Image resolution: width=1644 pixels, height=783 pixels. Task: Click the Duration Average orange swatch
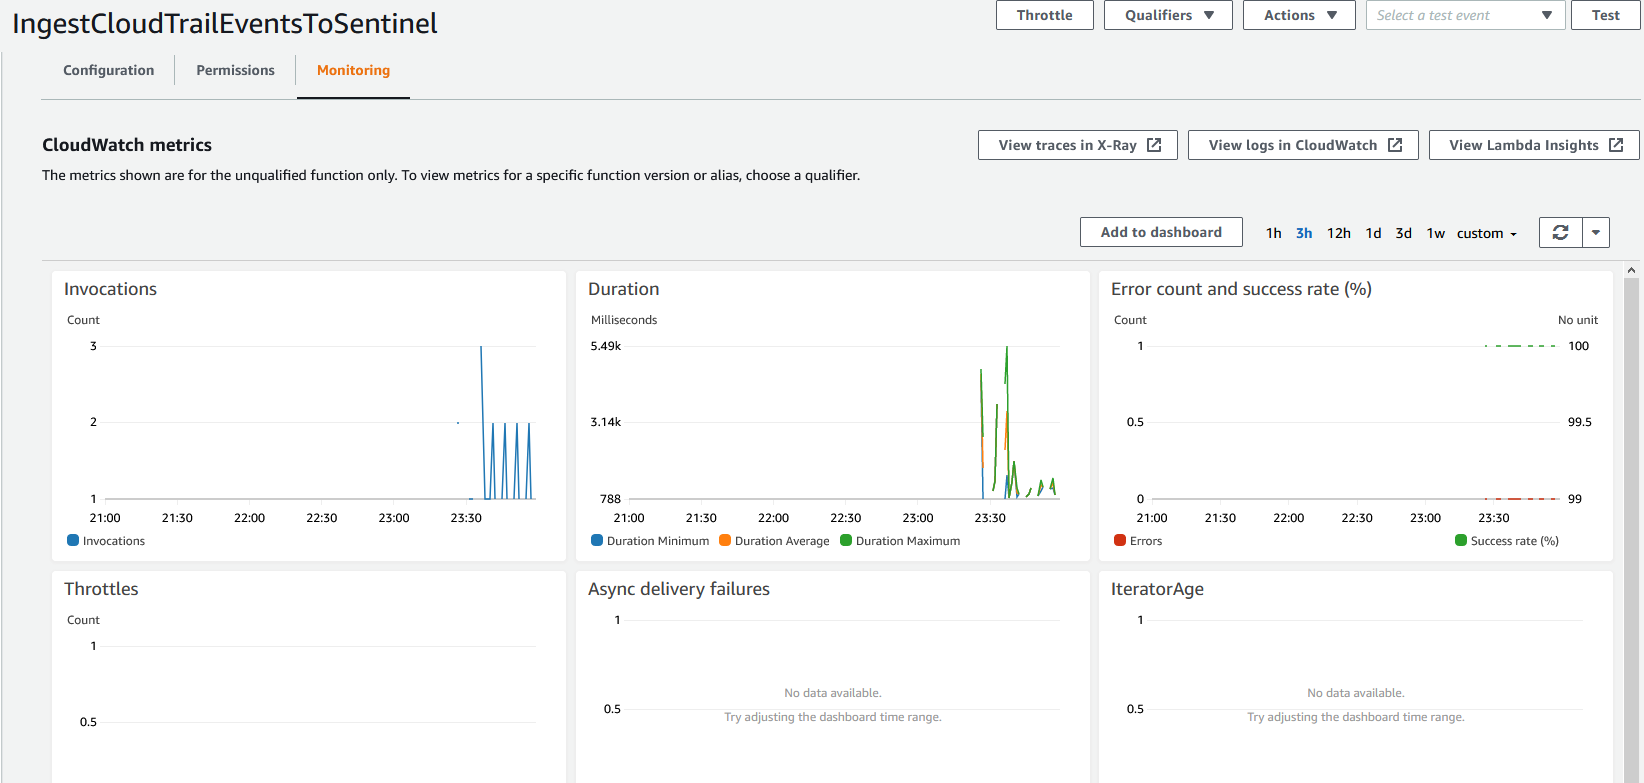click(x=725, y=540)
